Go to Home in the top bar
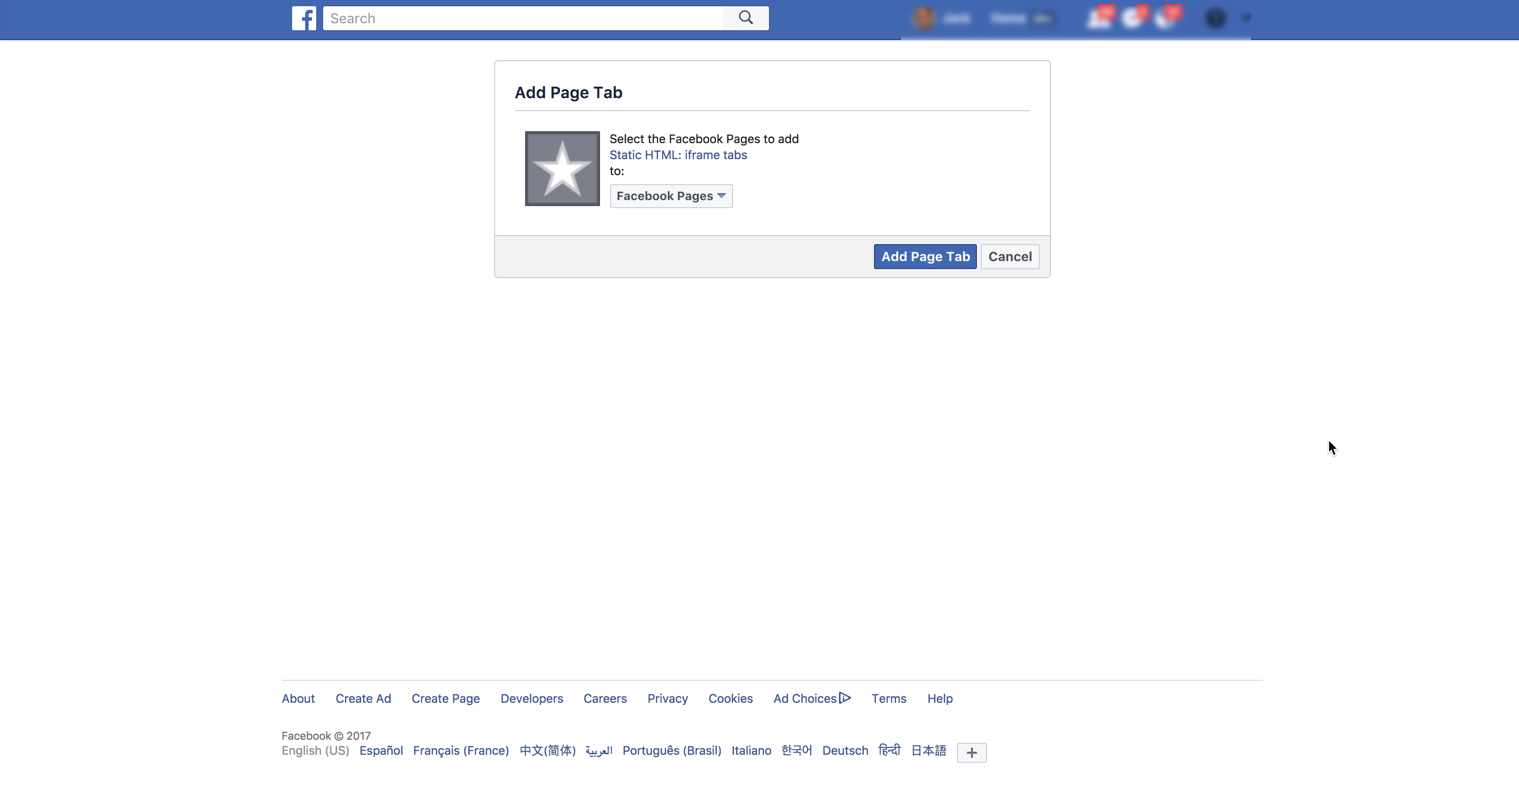 (x=1008, y=18)
